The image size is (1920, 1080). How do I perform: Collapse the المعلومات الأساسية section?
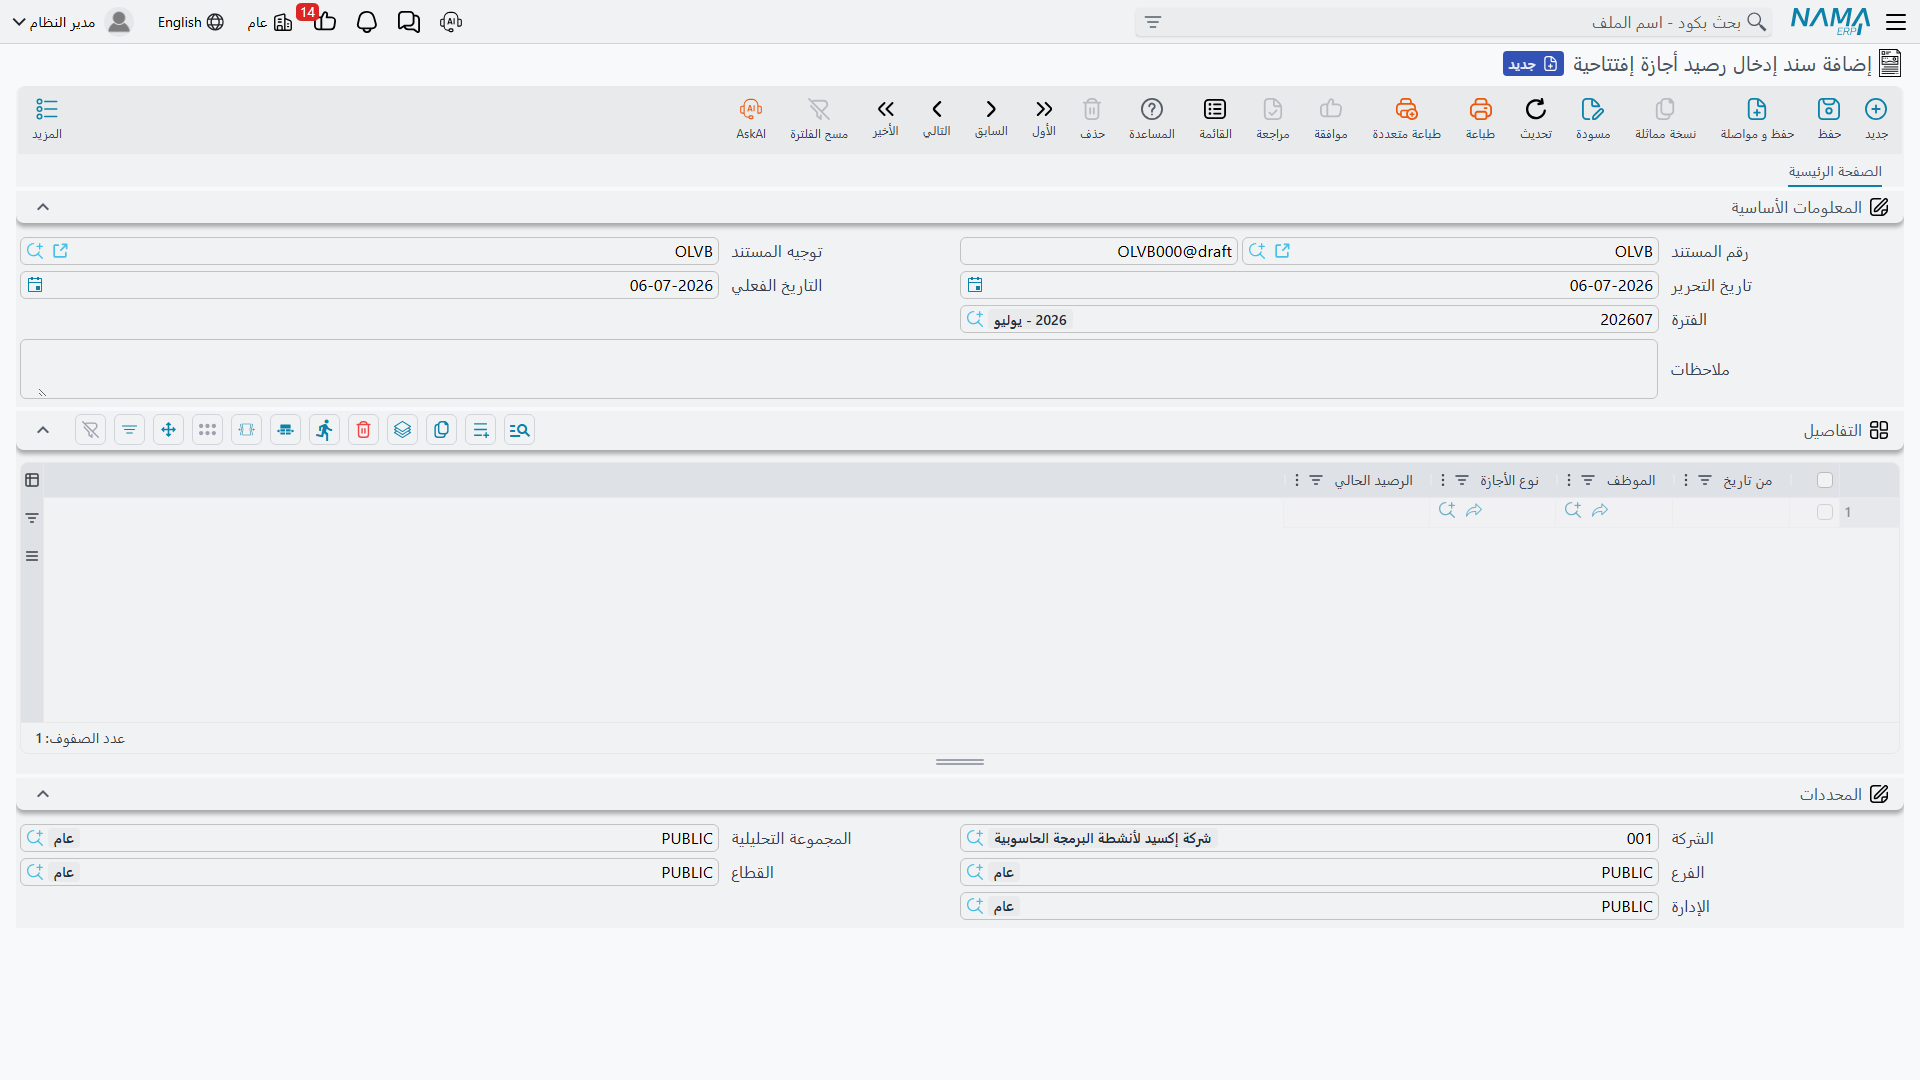pyautogui.click(x=43, y=207)
